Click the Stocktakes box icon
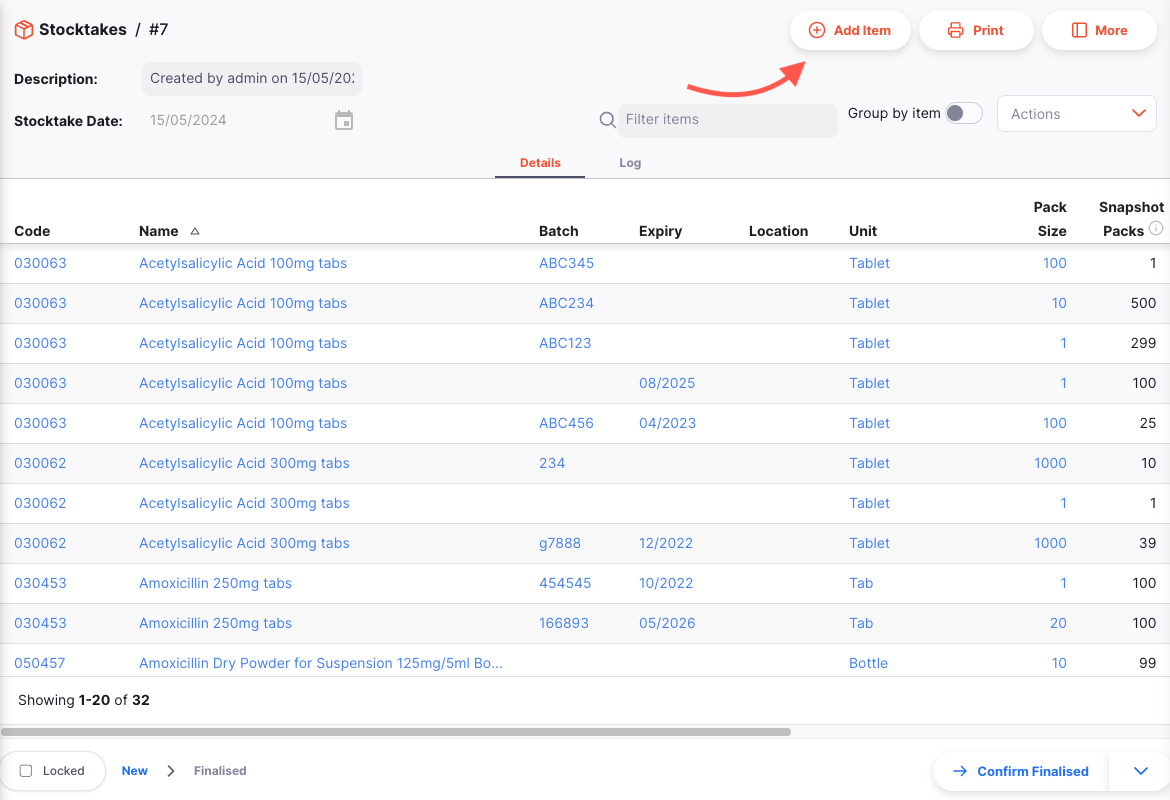Screen dimensions: 1170x800 coord(24,30)
